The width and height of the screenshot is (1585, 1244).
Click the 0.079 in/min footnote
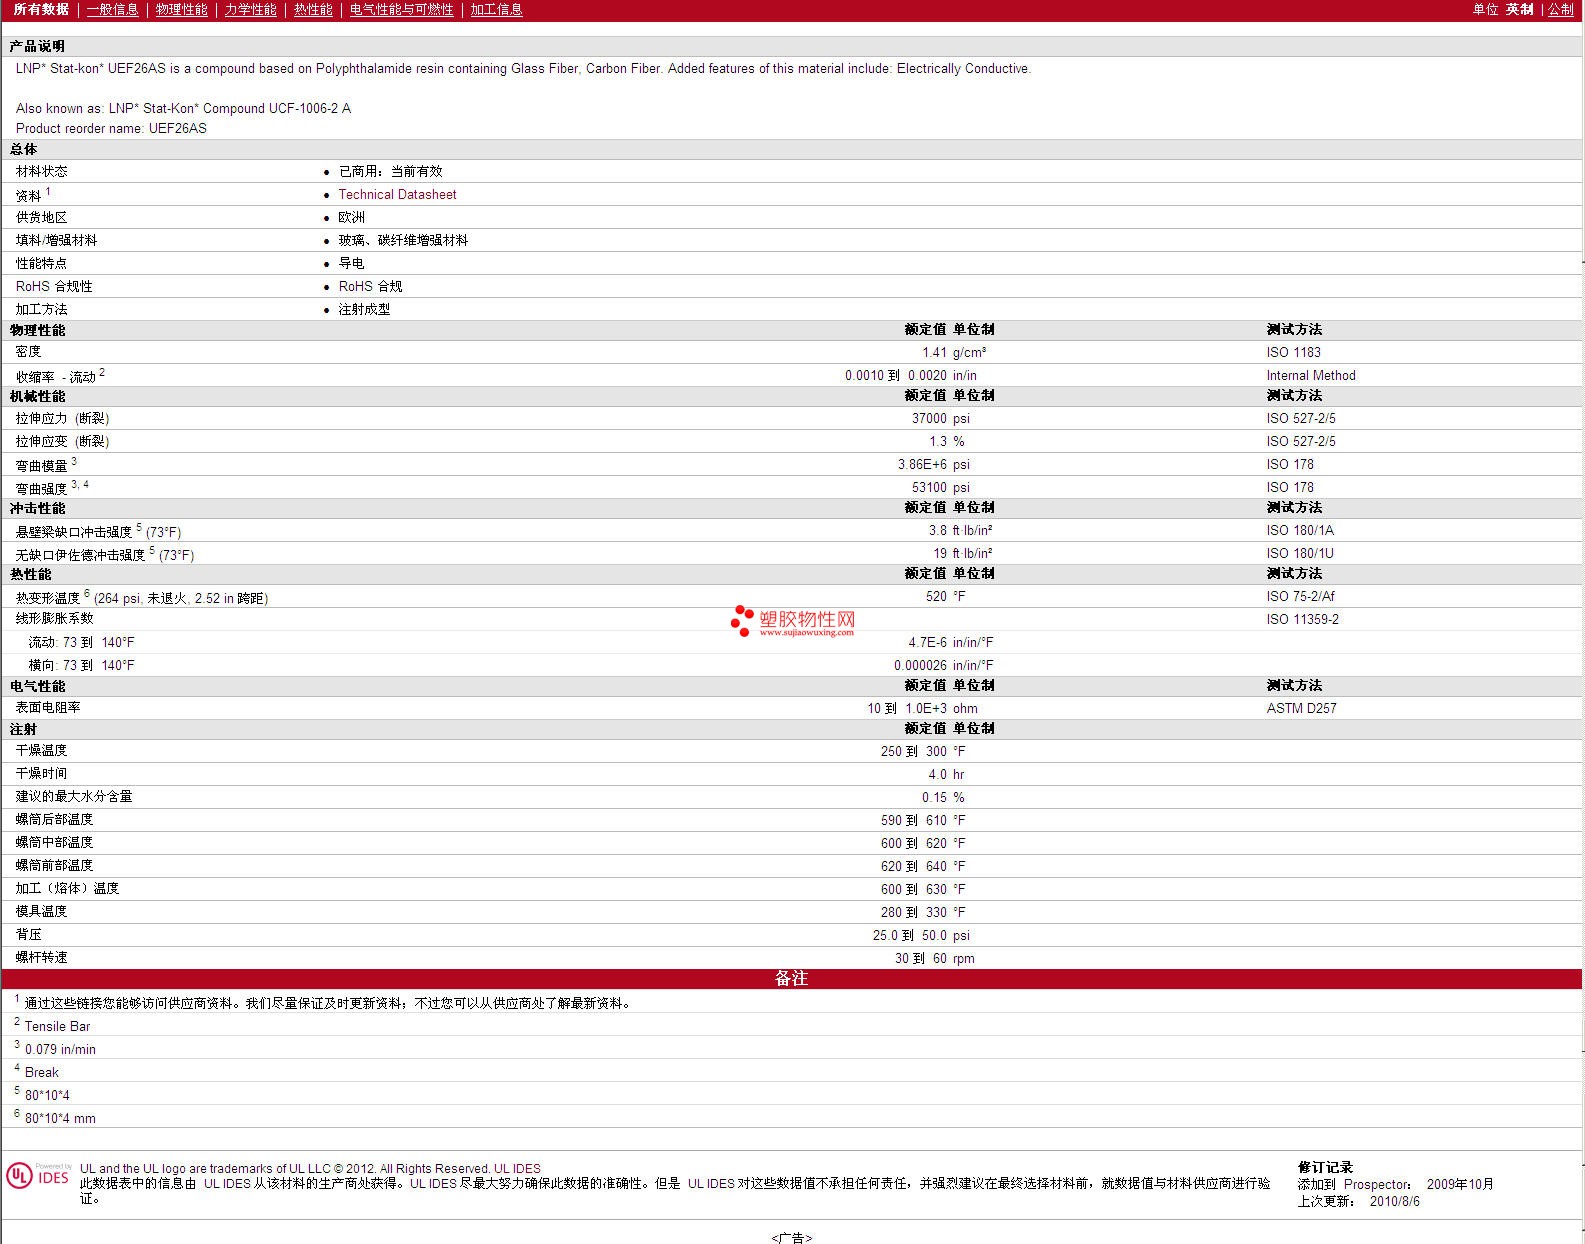click(x=60, y=1049)
